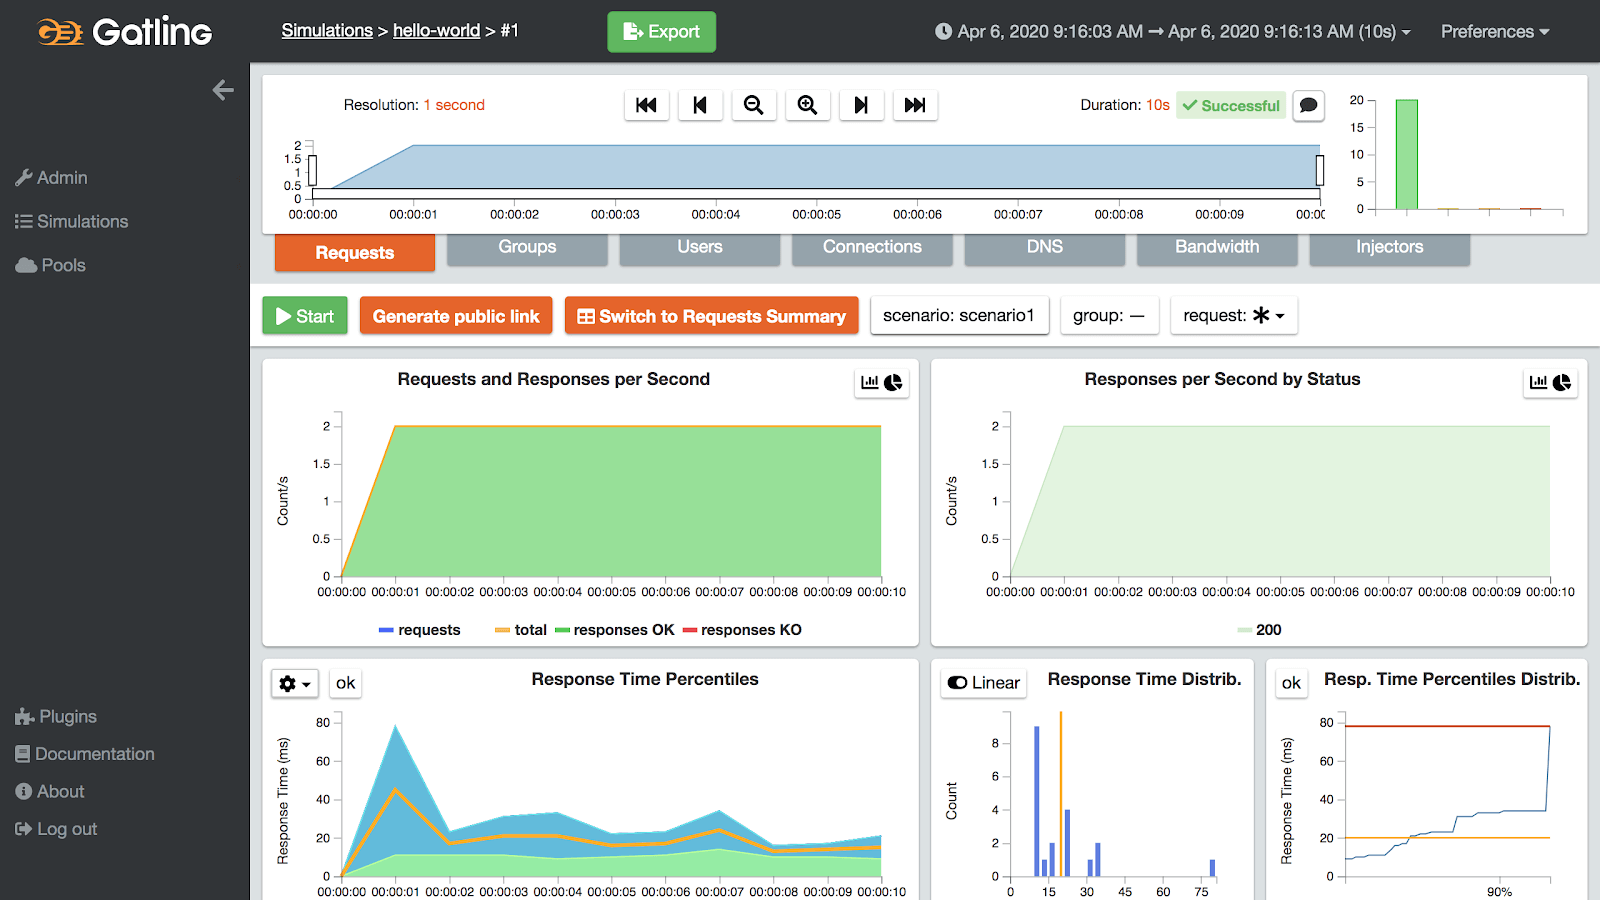The height and width of the screenshot is (900, 1600).
Task: Open the run comments speech bubble
Action: pyautogui.click(x=1308, y=105)
